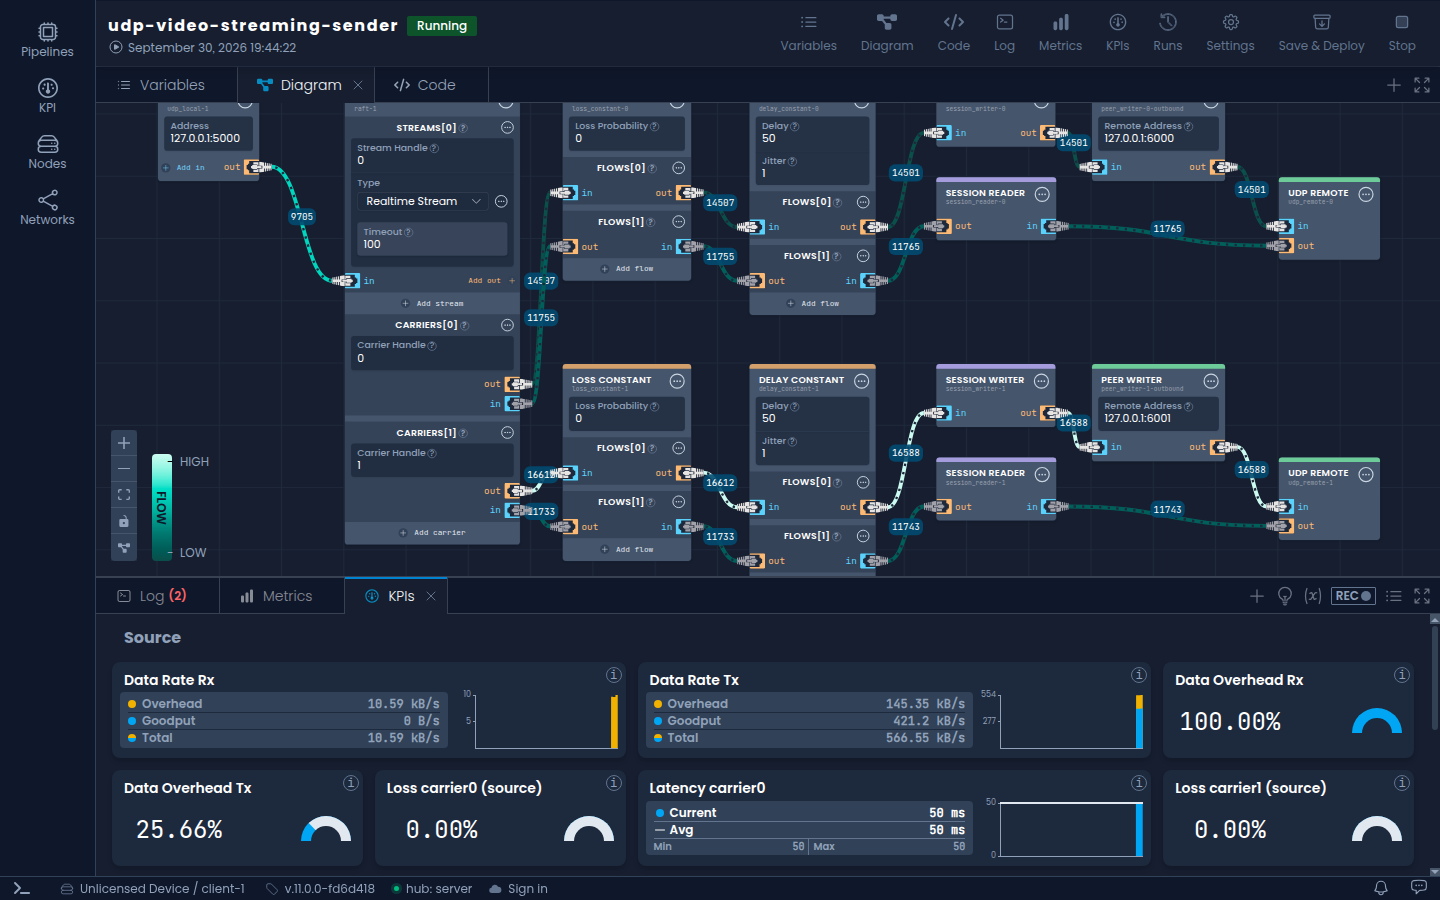Click Save & Deploy
Screen dimensions: 1440x900
click(1321, 33)
